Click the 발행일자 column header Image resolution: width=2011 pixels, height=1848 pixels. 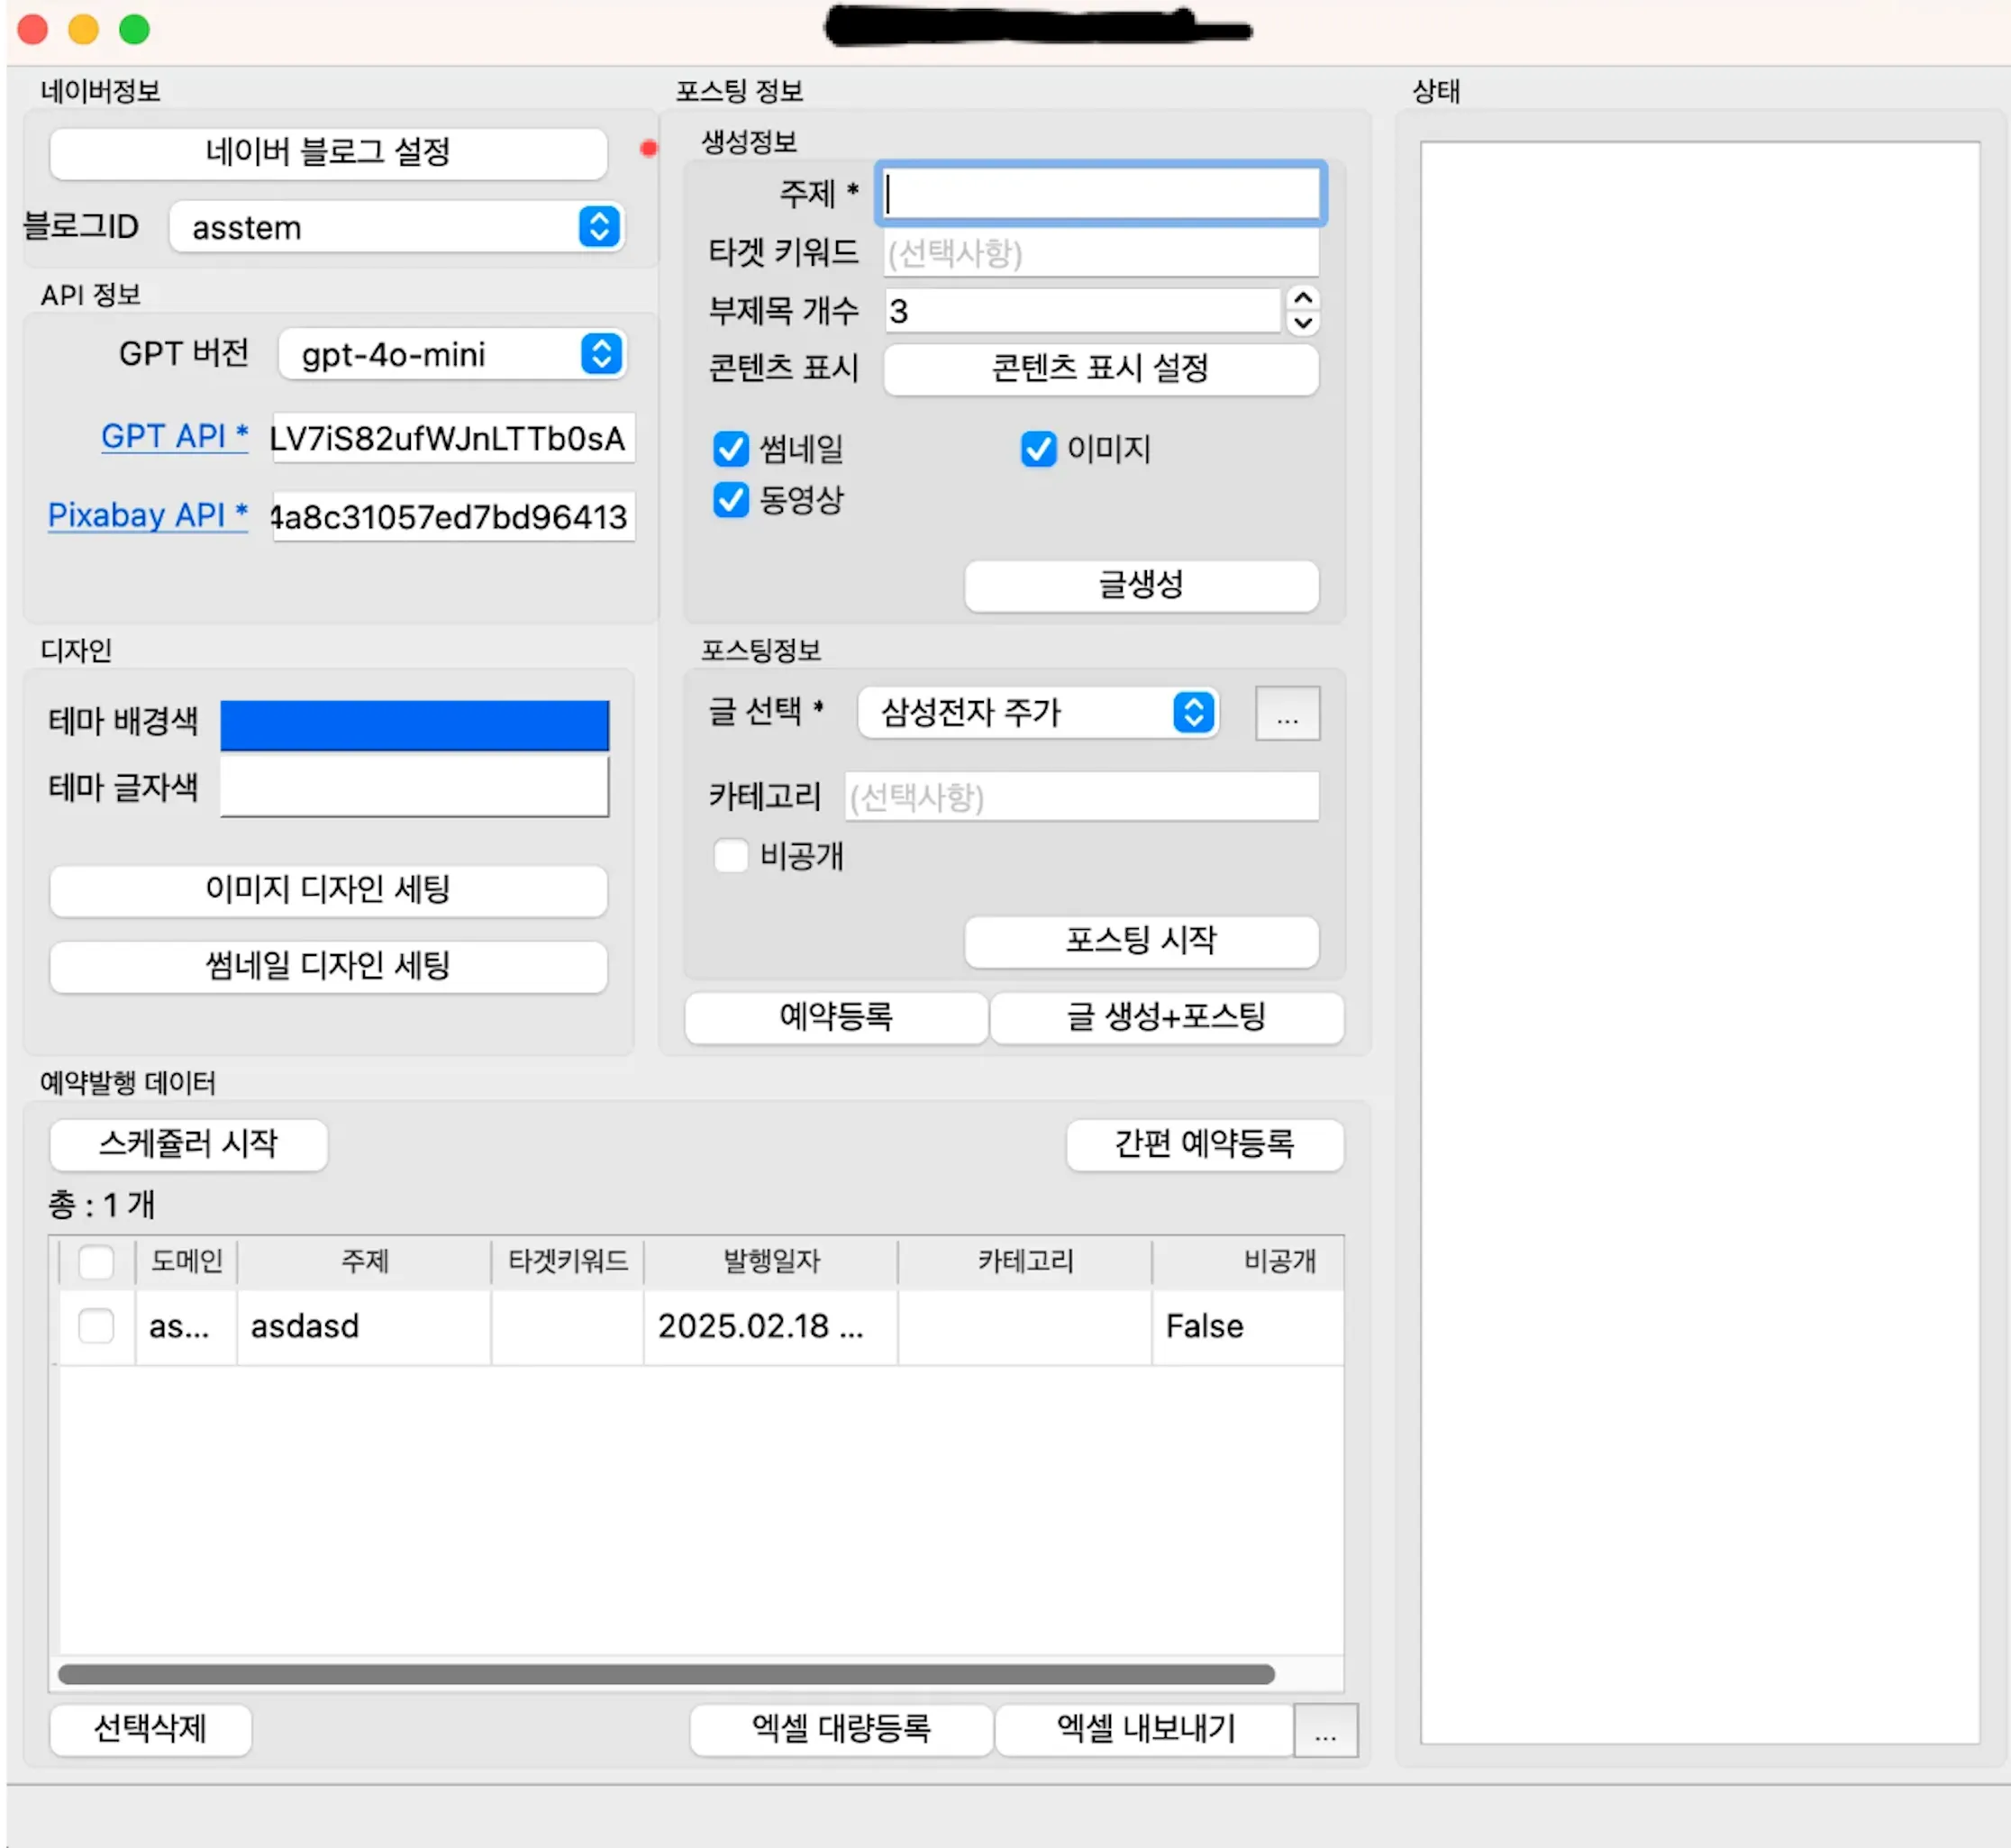[771, 1261]
